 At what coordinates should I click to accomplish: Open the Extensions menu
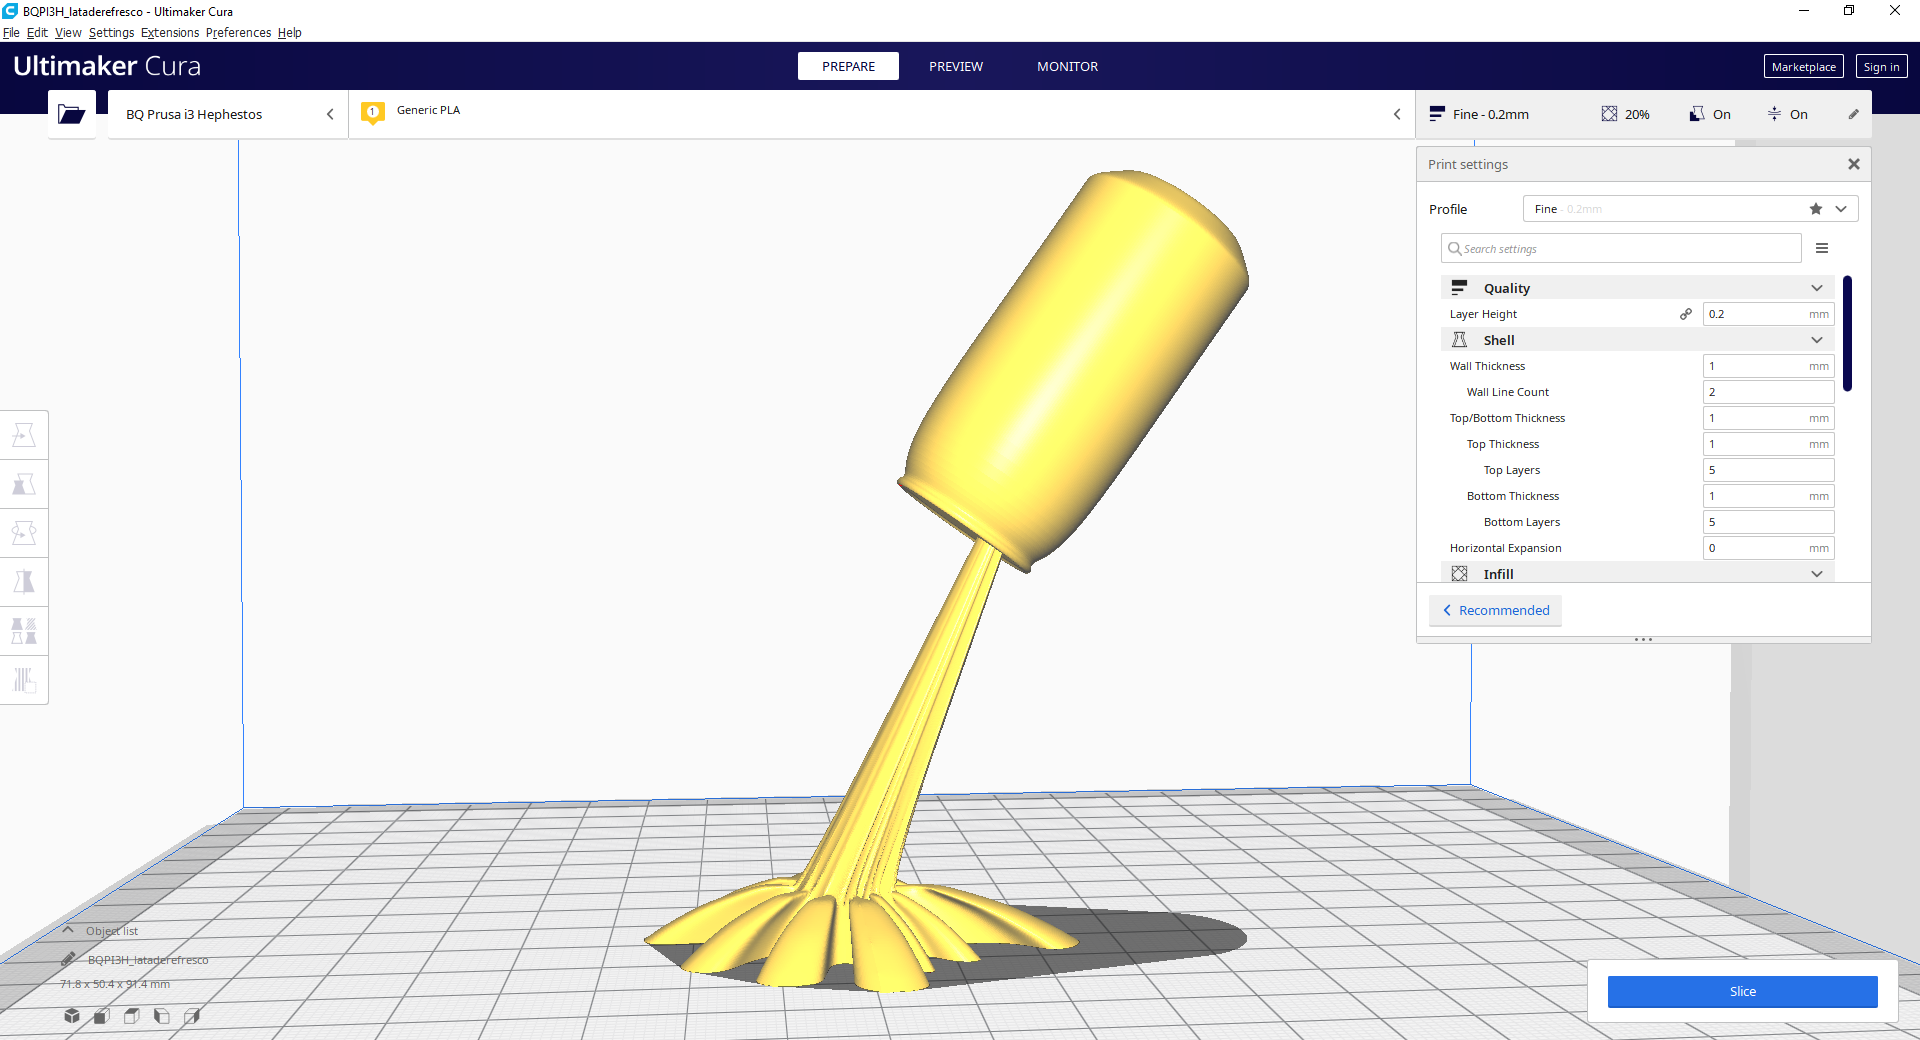(x=169, y=32)
